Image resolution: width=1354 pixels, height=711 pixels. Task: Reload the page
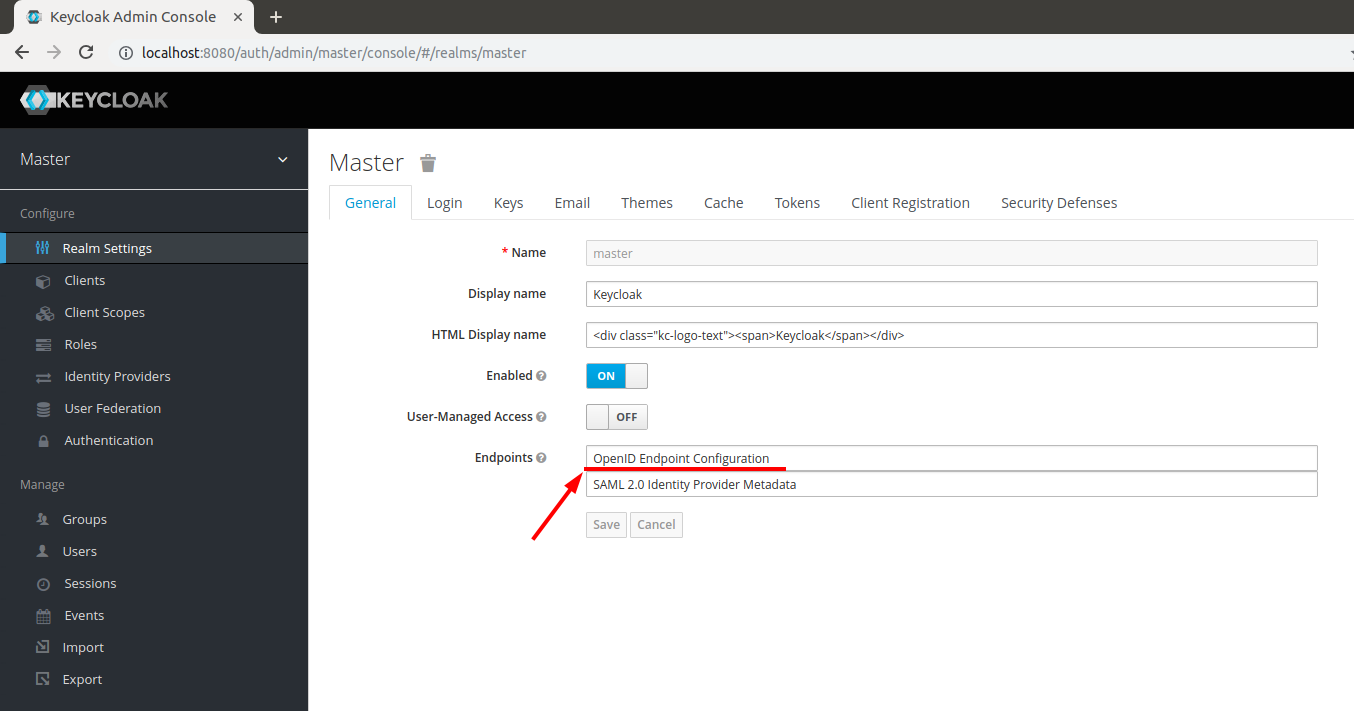(x=86, y=53)
